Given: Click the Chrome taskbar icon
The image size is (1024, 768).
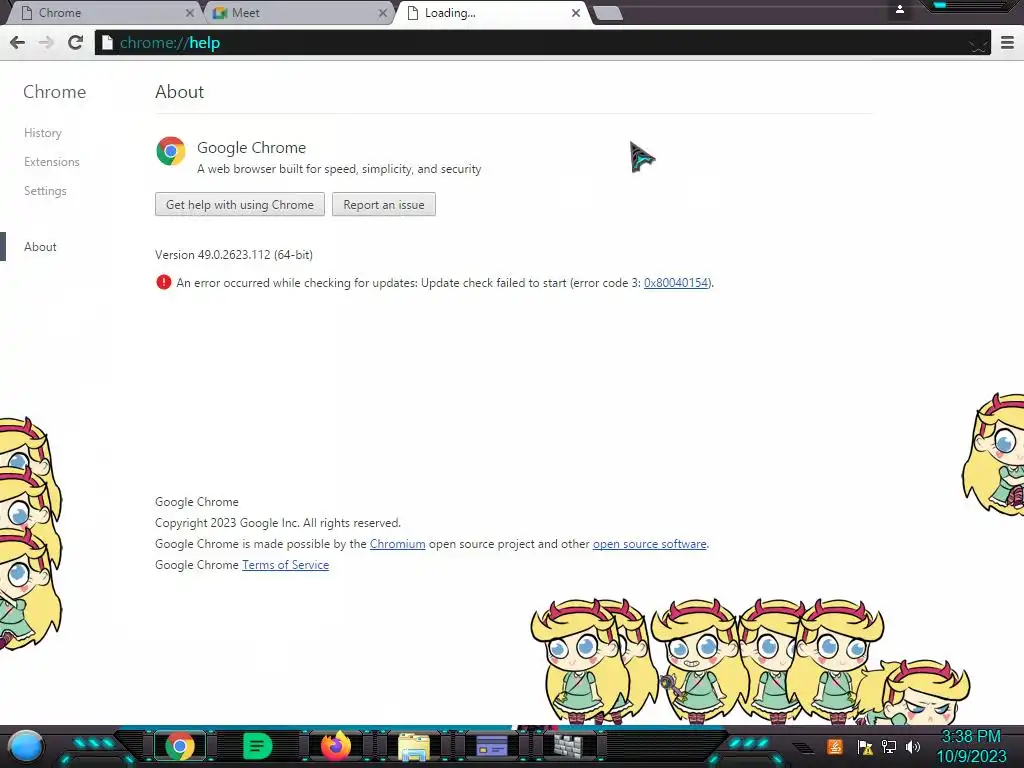Looking at the screenshot, I should [180, 746].
